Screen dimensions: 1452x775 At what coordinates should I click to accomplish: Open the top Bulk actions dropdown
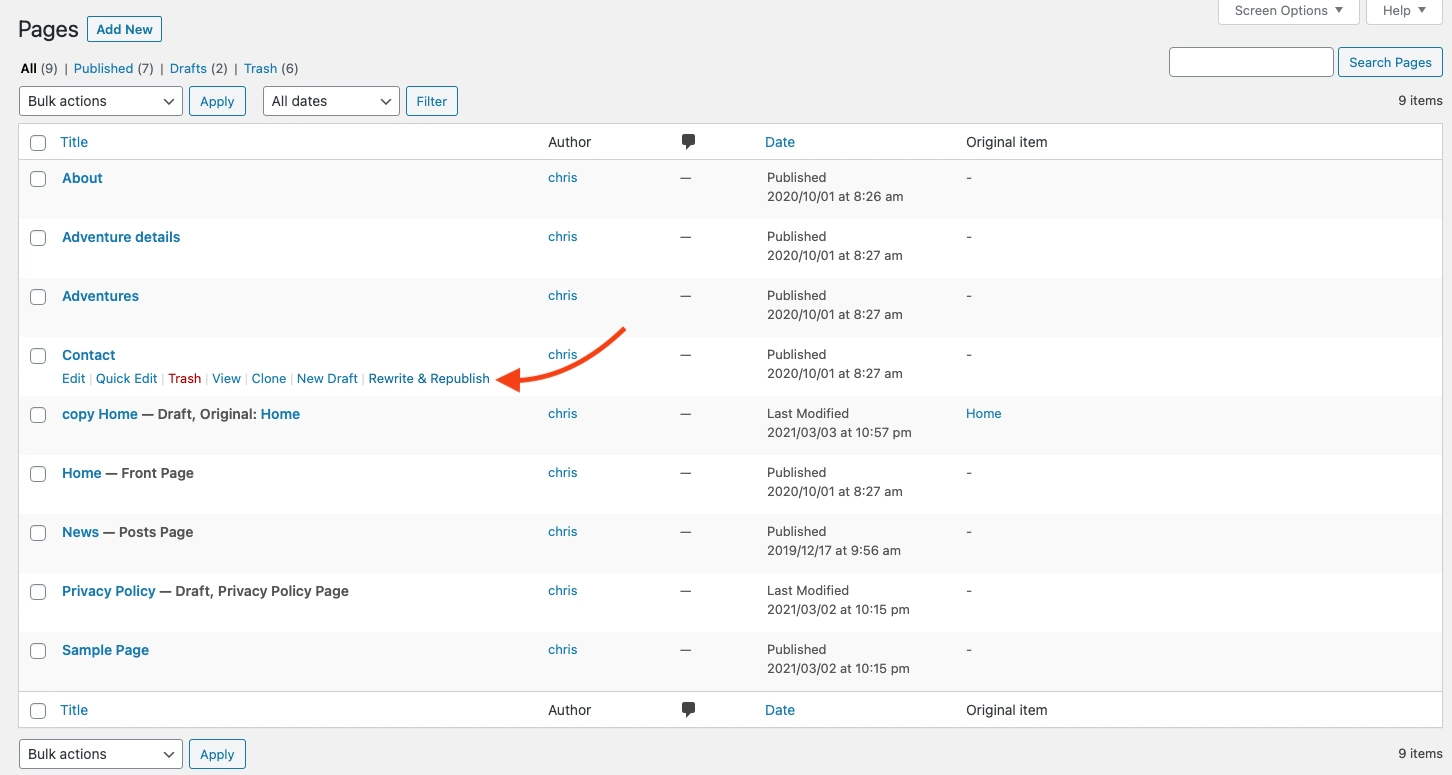(101, 101)
